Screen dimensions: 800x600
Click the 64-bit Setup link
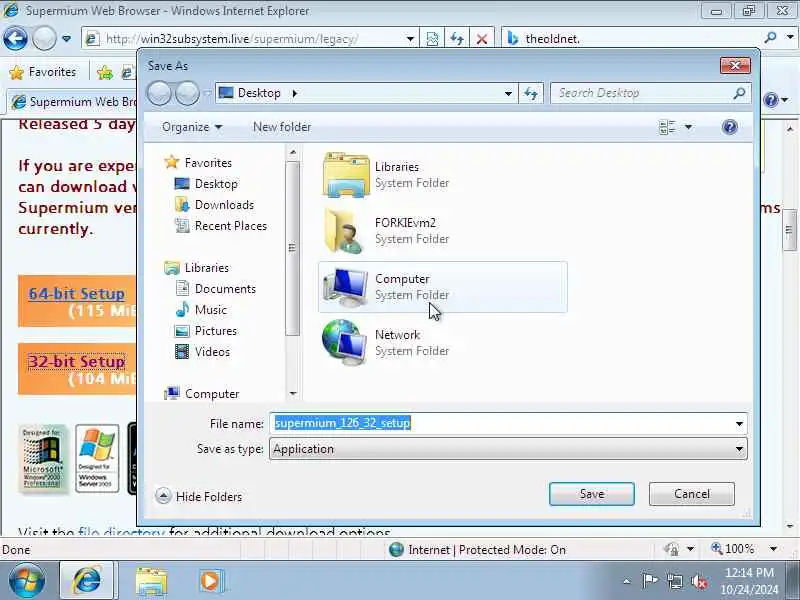click(77, 293)
